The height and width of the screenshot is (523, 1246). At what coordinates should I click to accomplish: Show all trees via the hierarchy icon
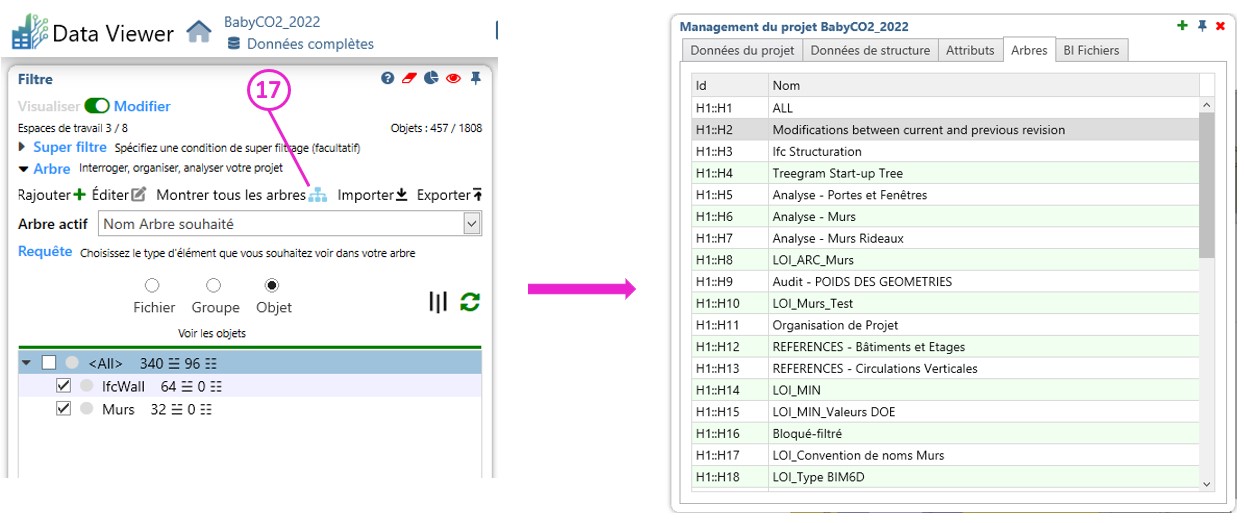pyautogui.click(x=318, y=196)
